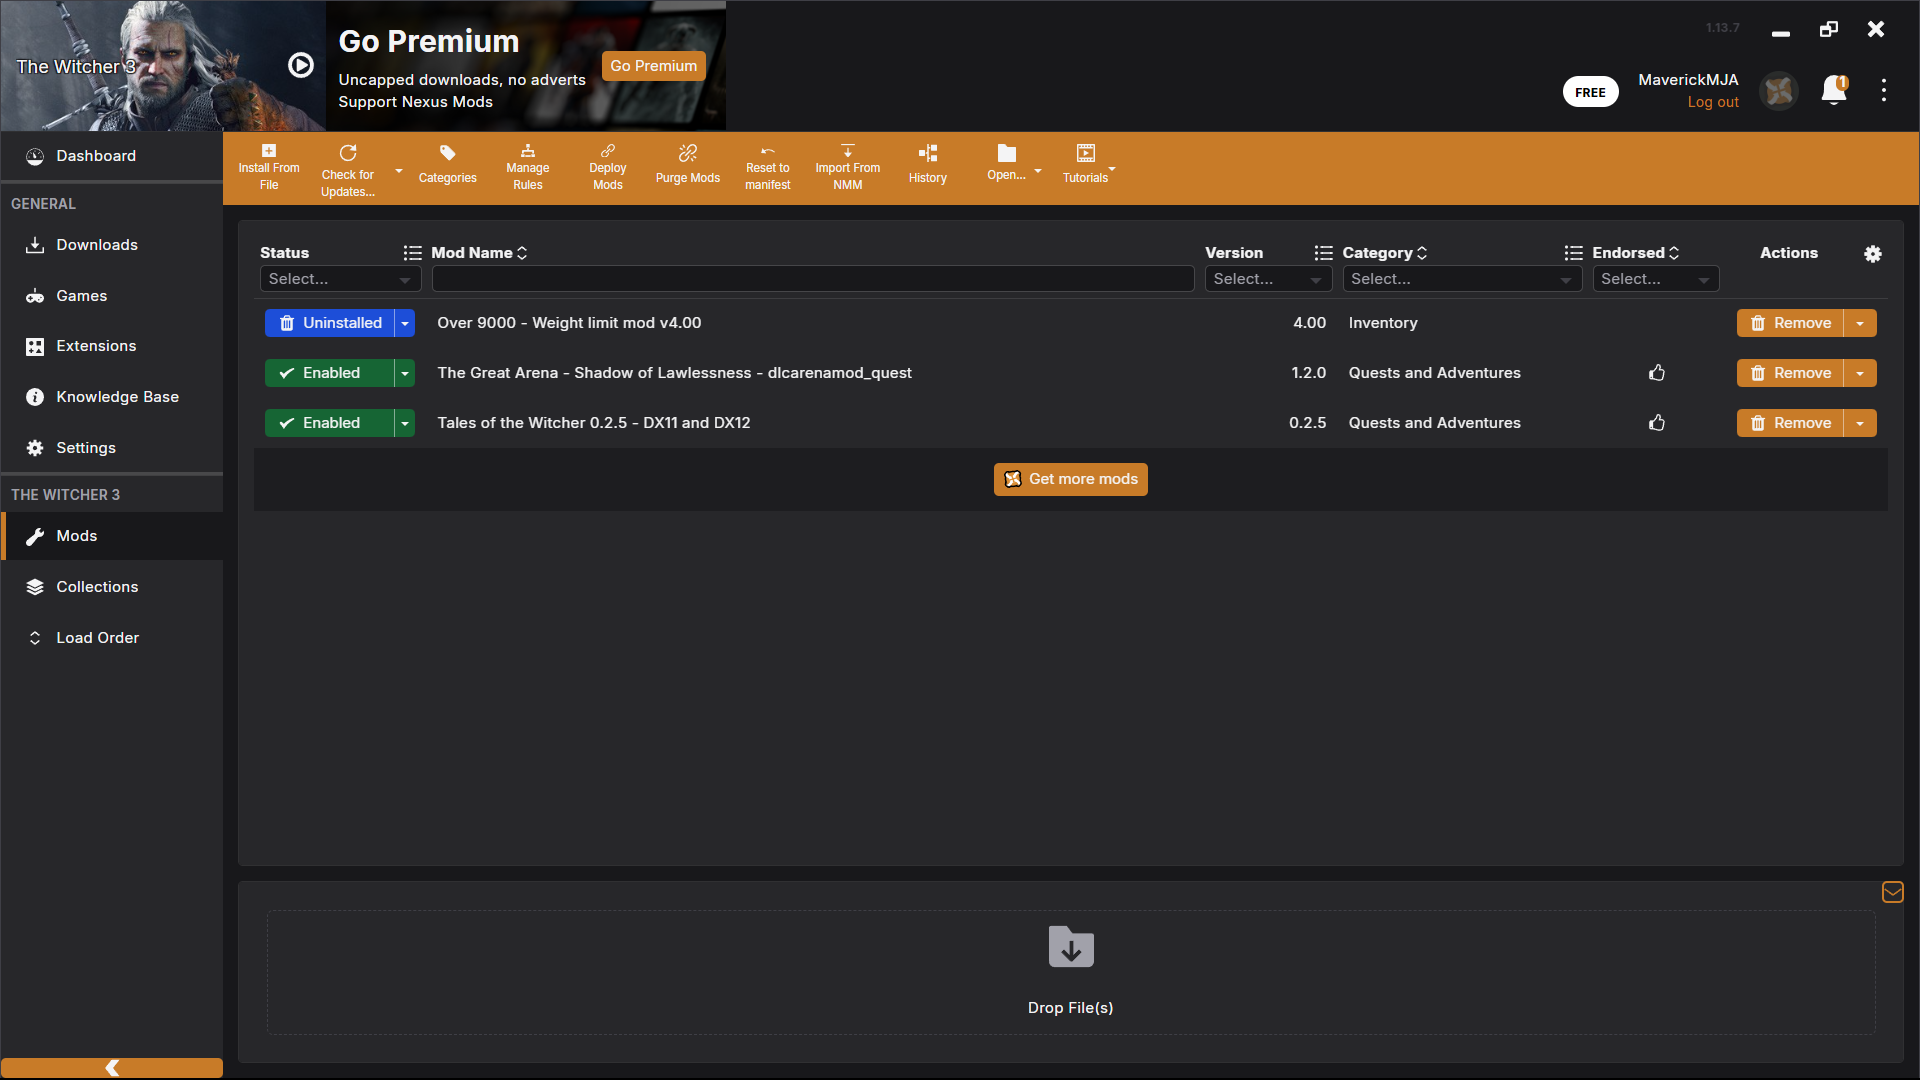Click Go Premium button

[653, 66]
